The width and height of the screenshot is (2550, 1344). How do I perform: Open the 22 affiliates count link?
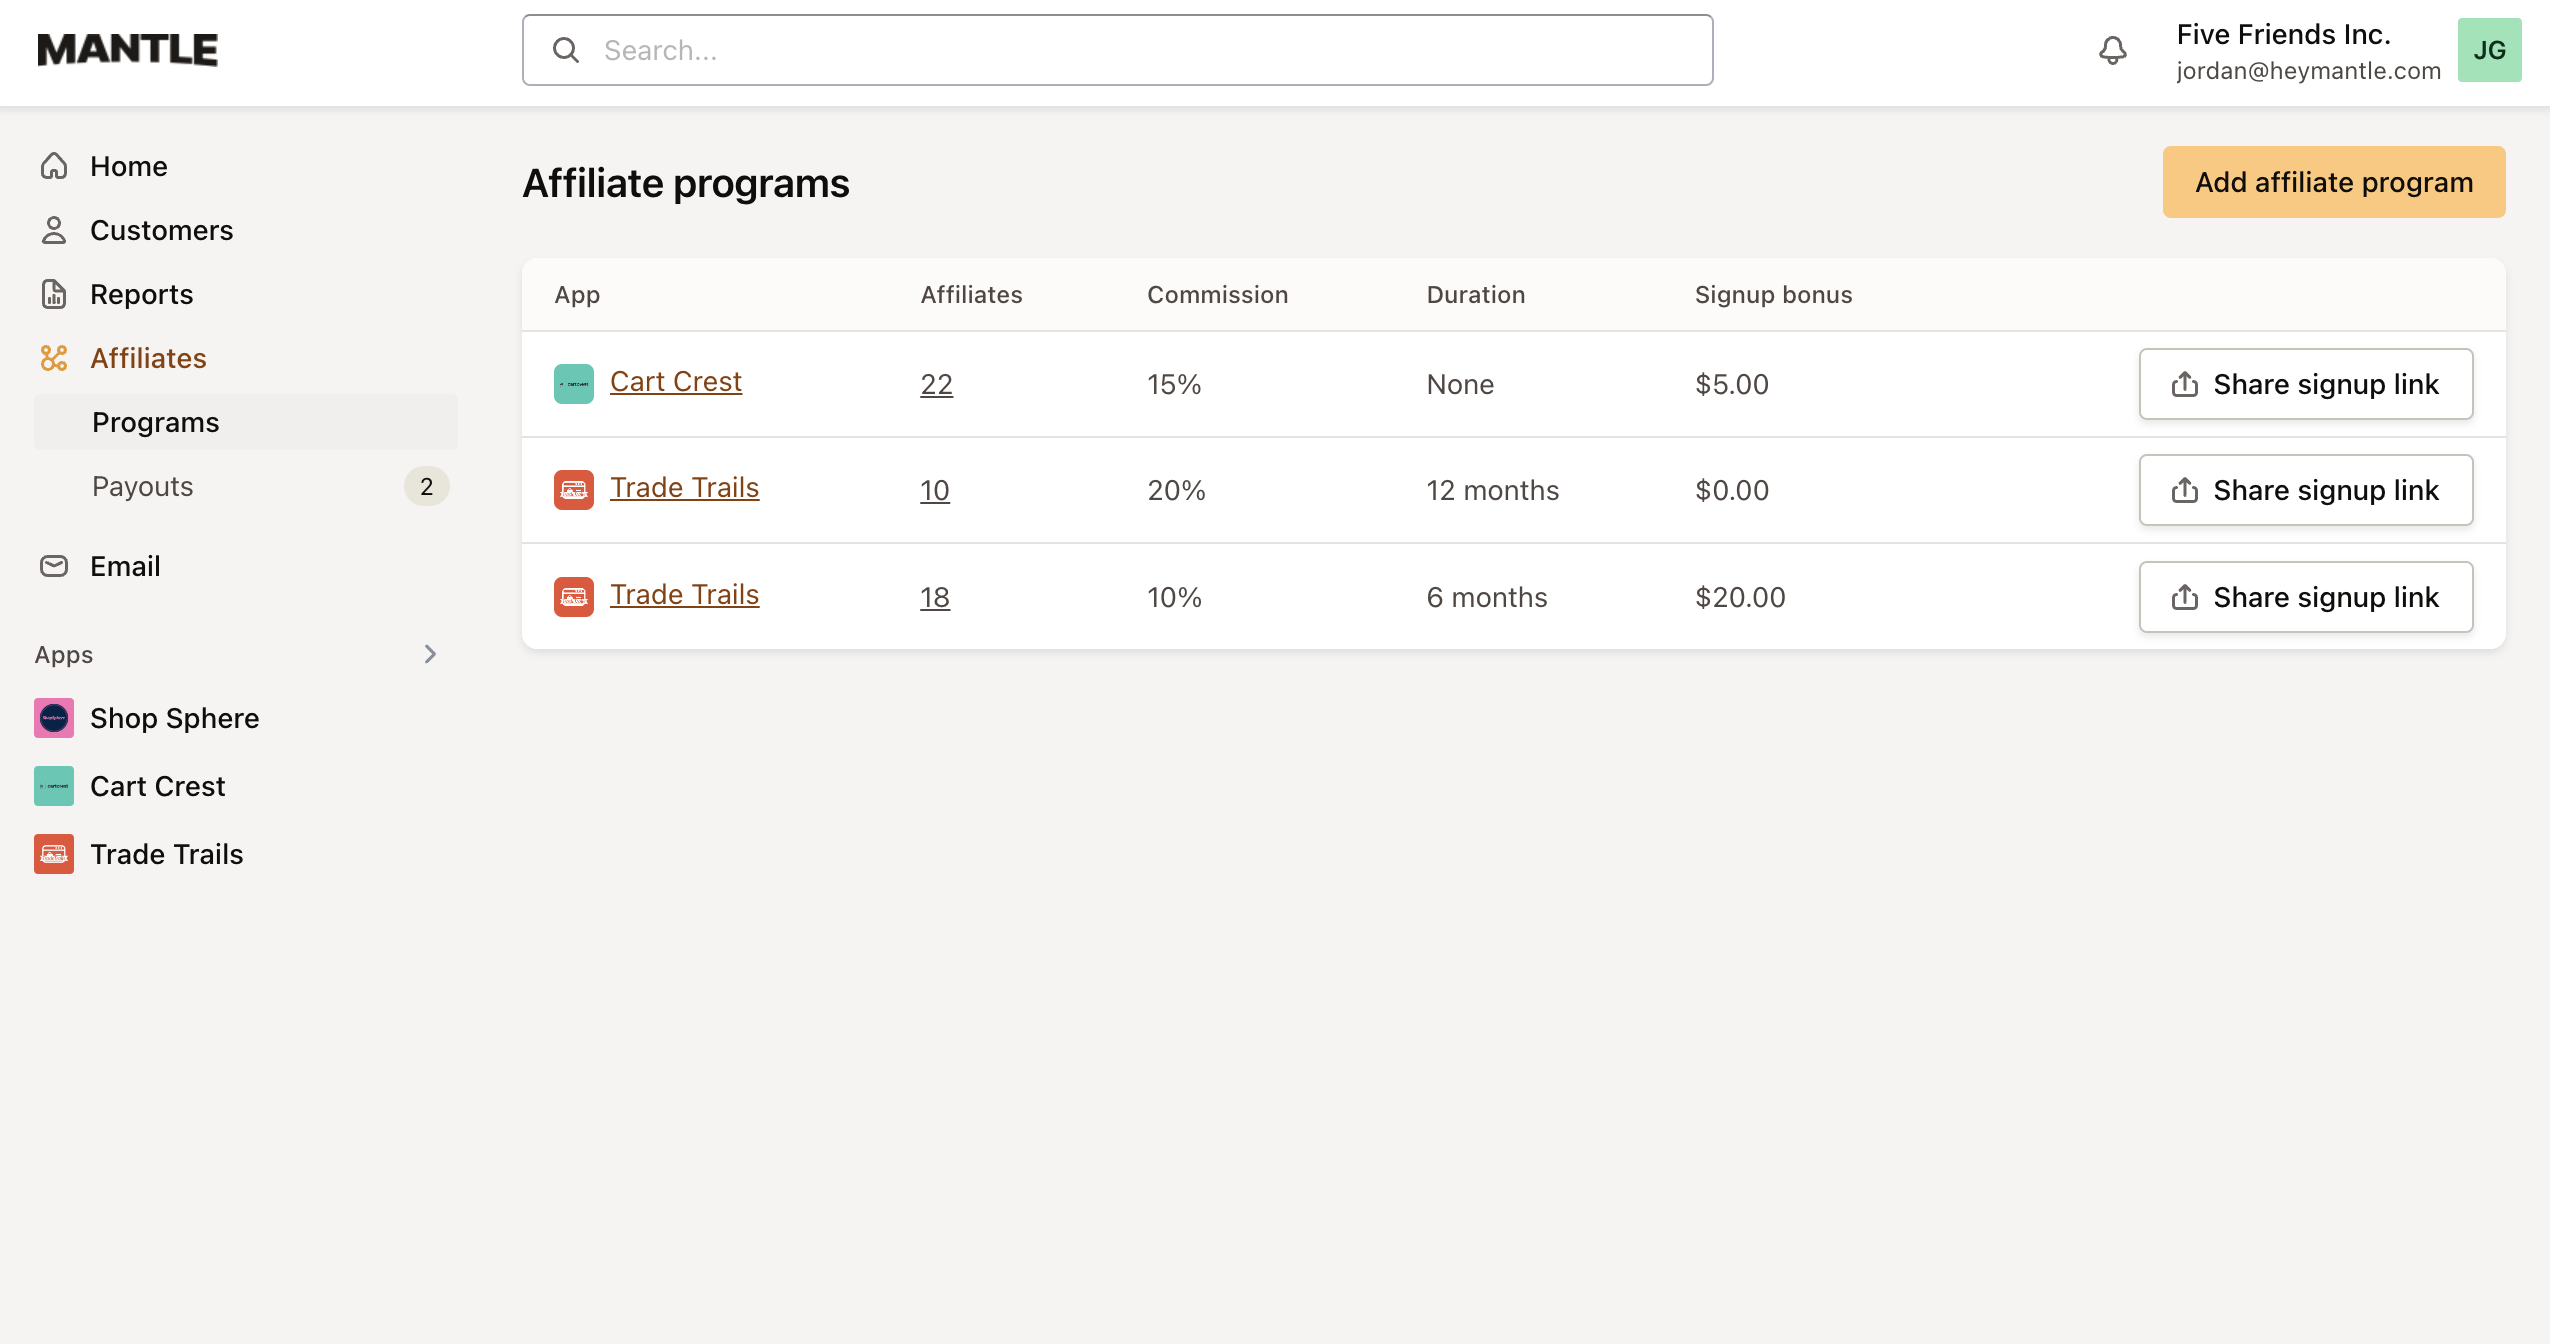pos(935,384)
